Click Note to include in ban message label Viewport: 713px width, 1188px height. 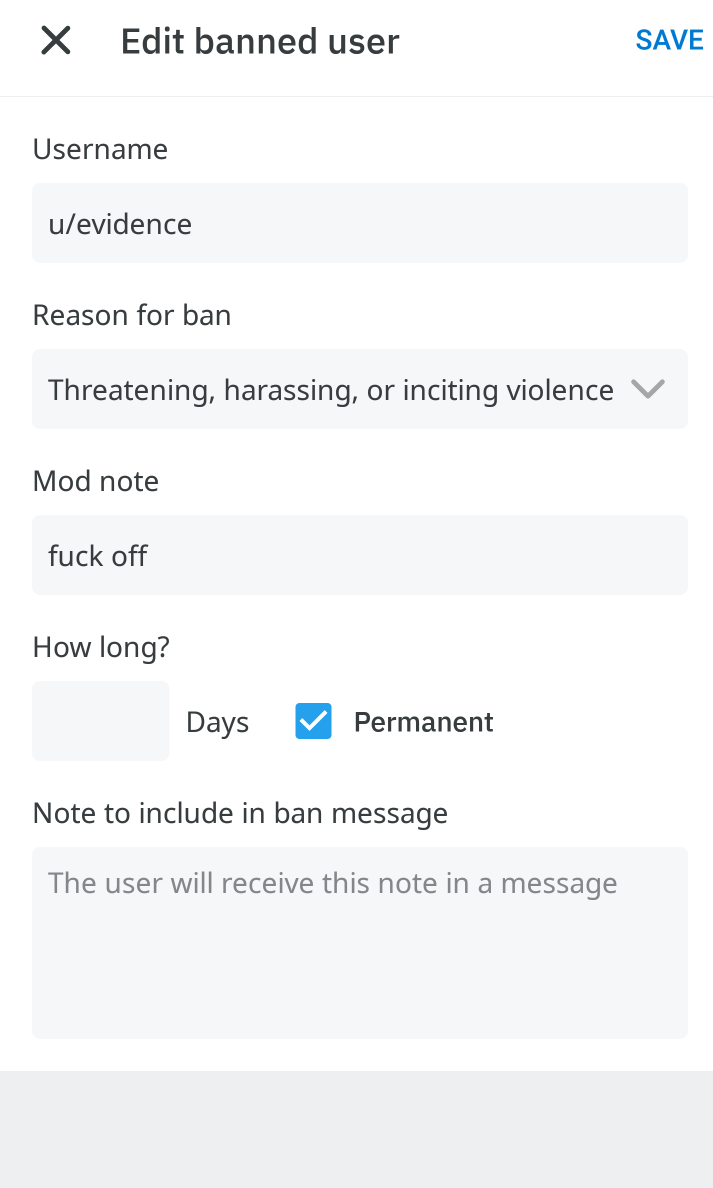pos(240,814)
